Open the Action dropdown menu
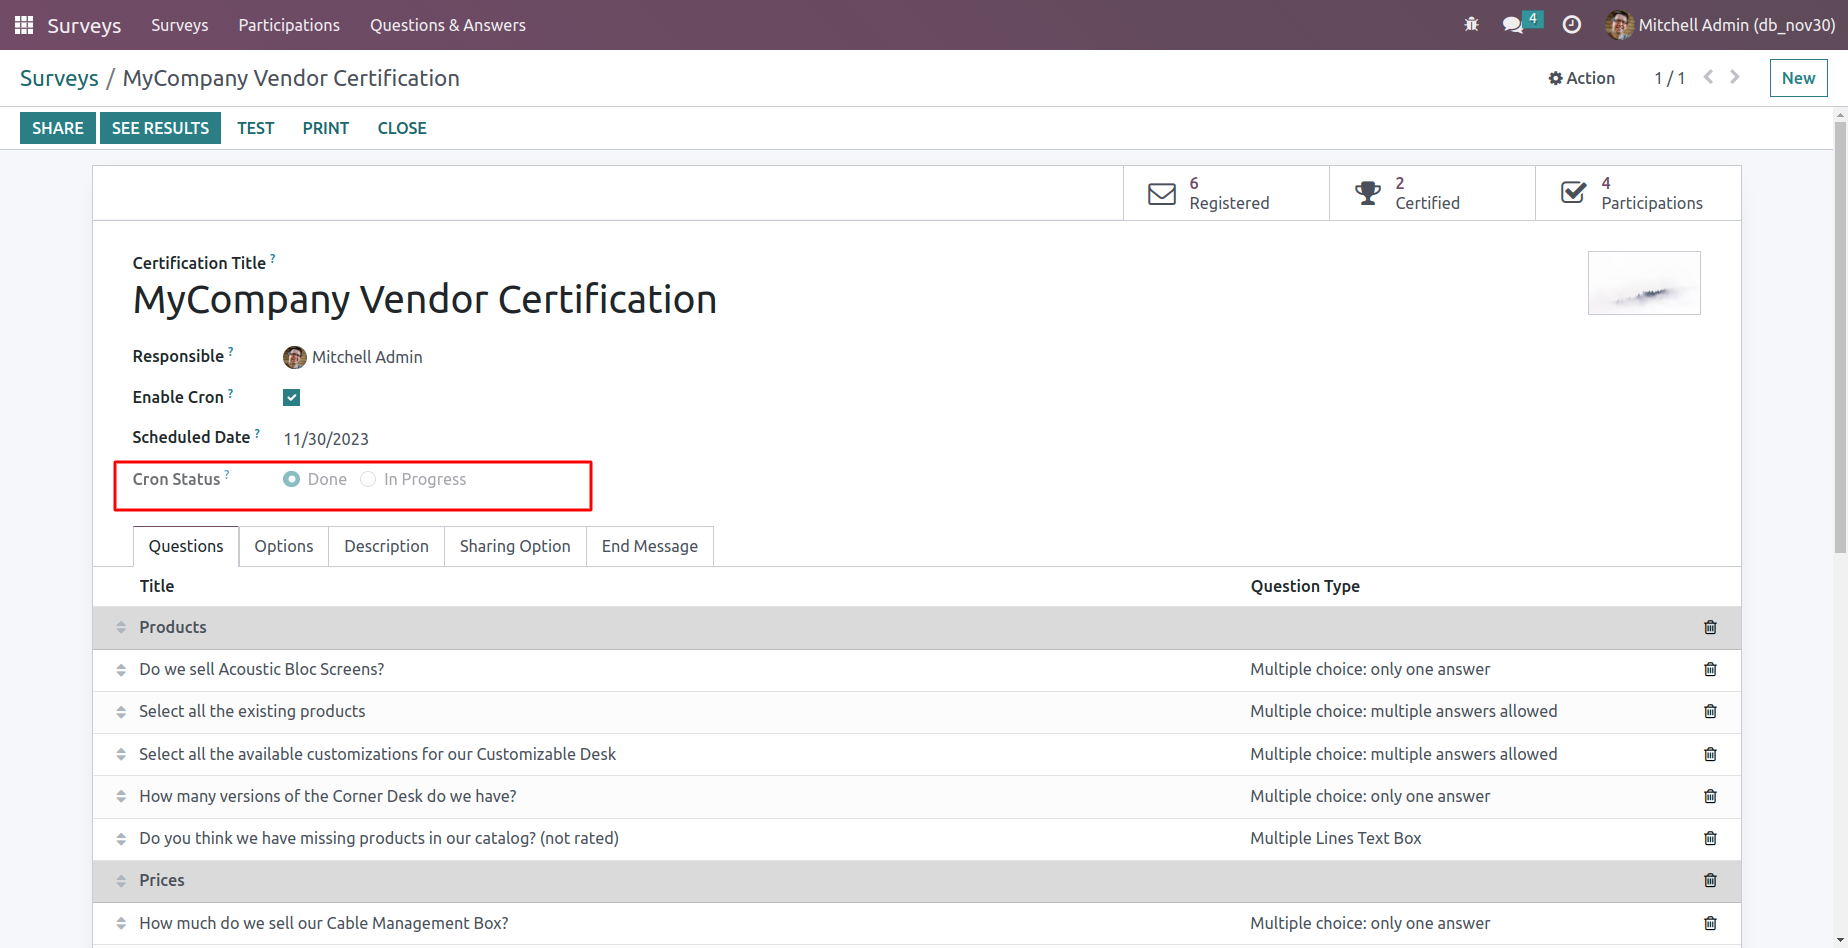This screenshot has height=948, width=1848. [x=1582, y=78]
